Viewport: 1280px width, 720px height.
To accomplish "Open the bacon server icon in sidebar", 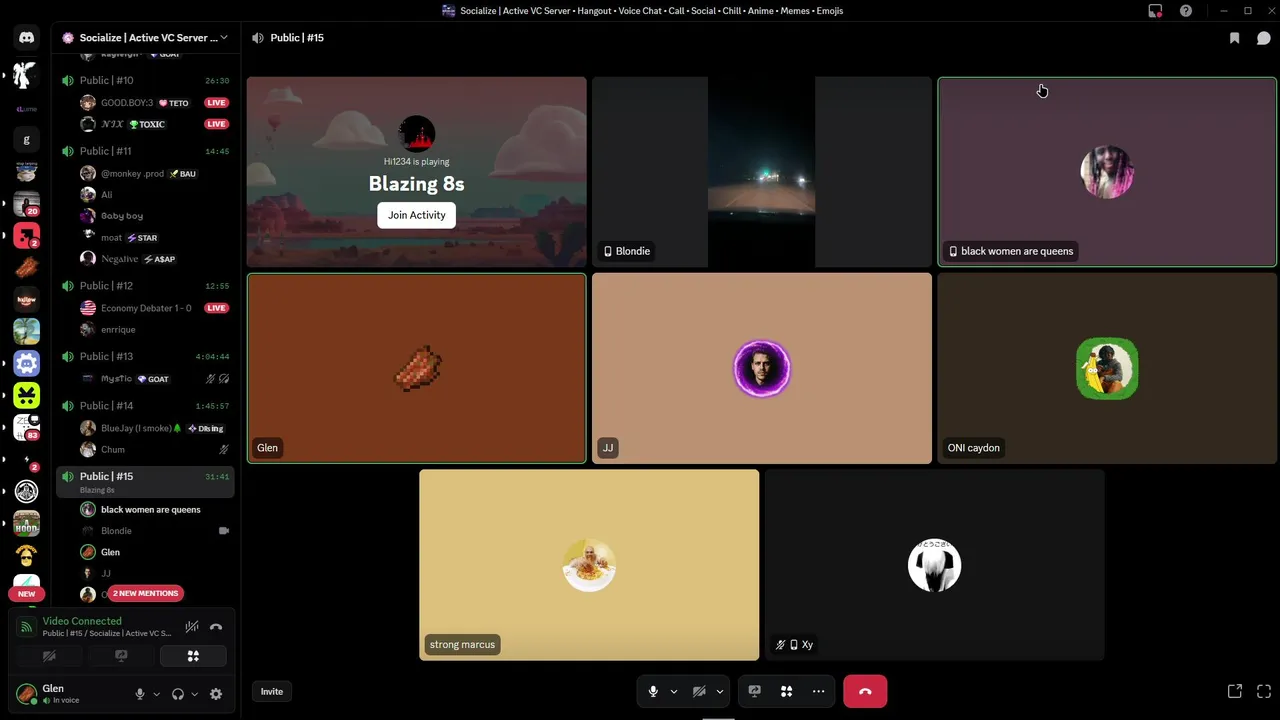I will [x=26, y=267].
